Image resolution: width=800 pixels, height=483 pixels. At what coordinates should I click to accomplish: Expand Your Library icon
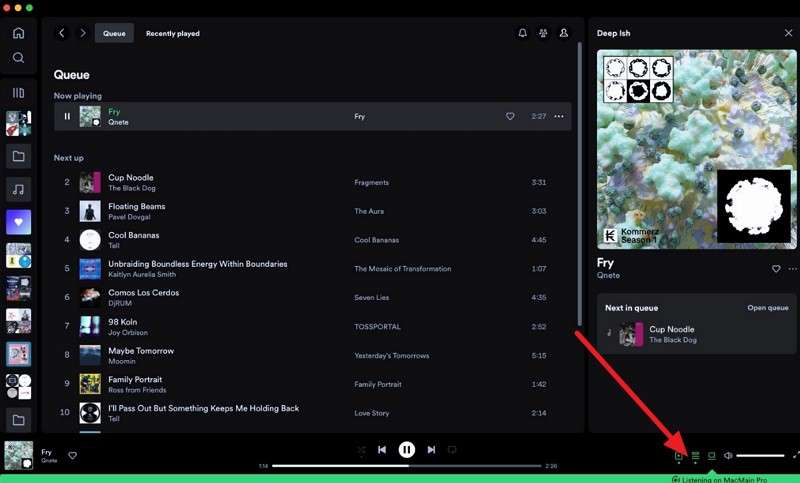pyautogui.click(x=18, y=93)
